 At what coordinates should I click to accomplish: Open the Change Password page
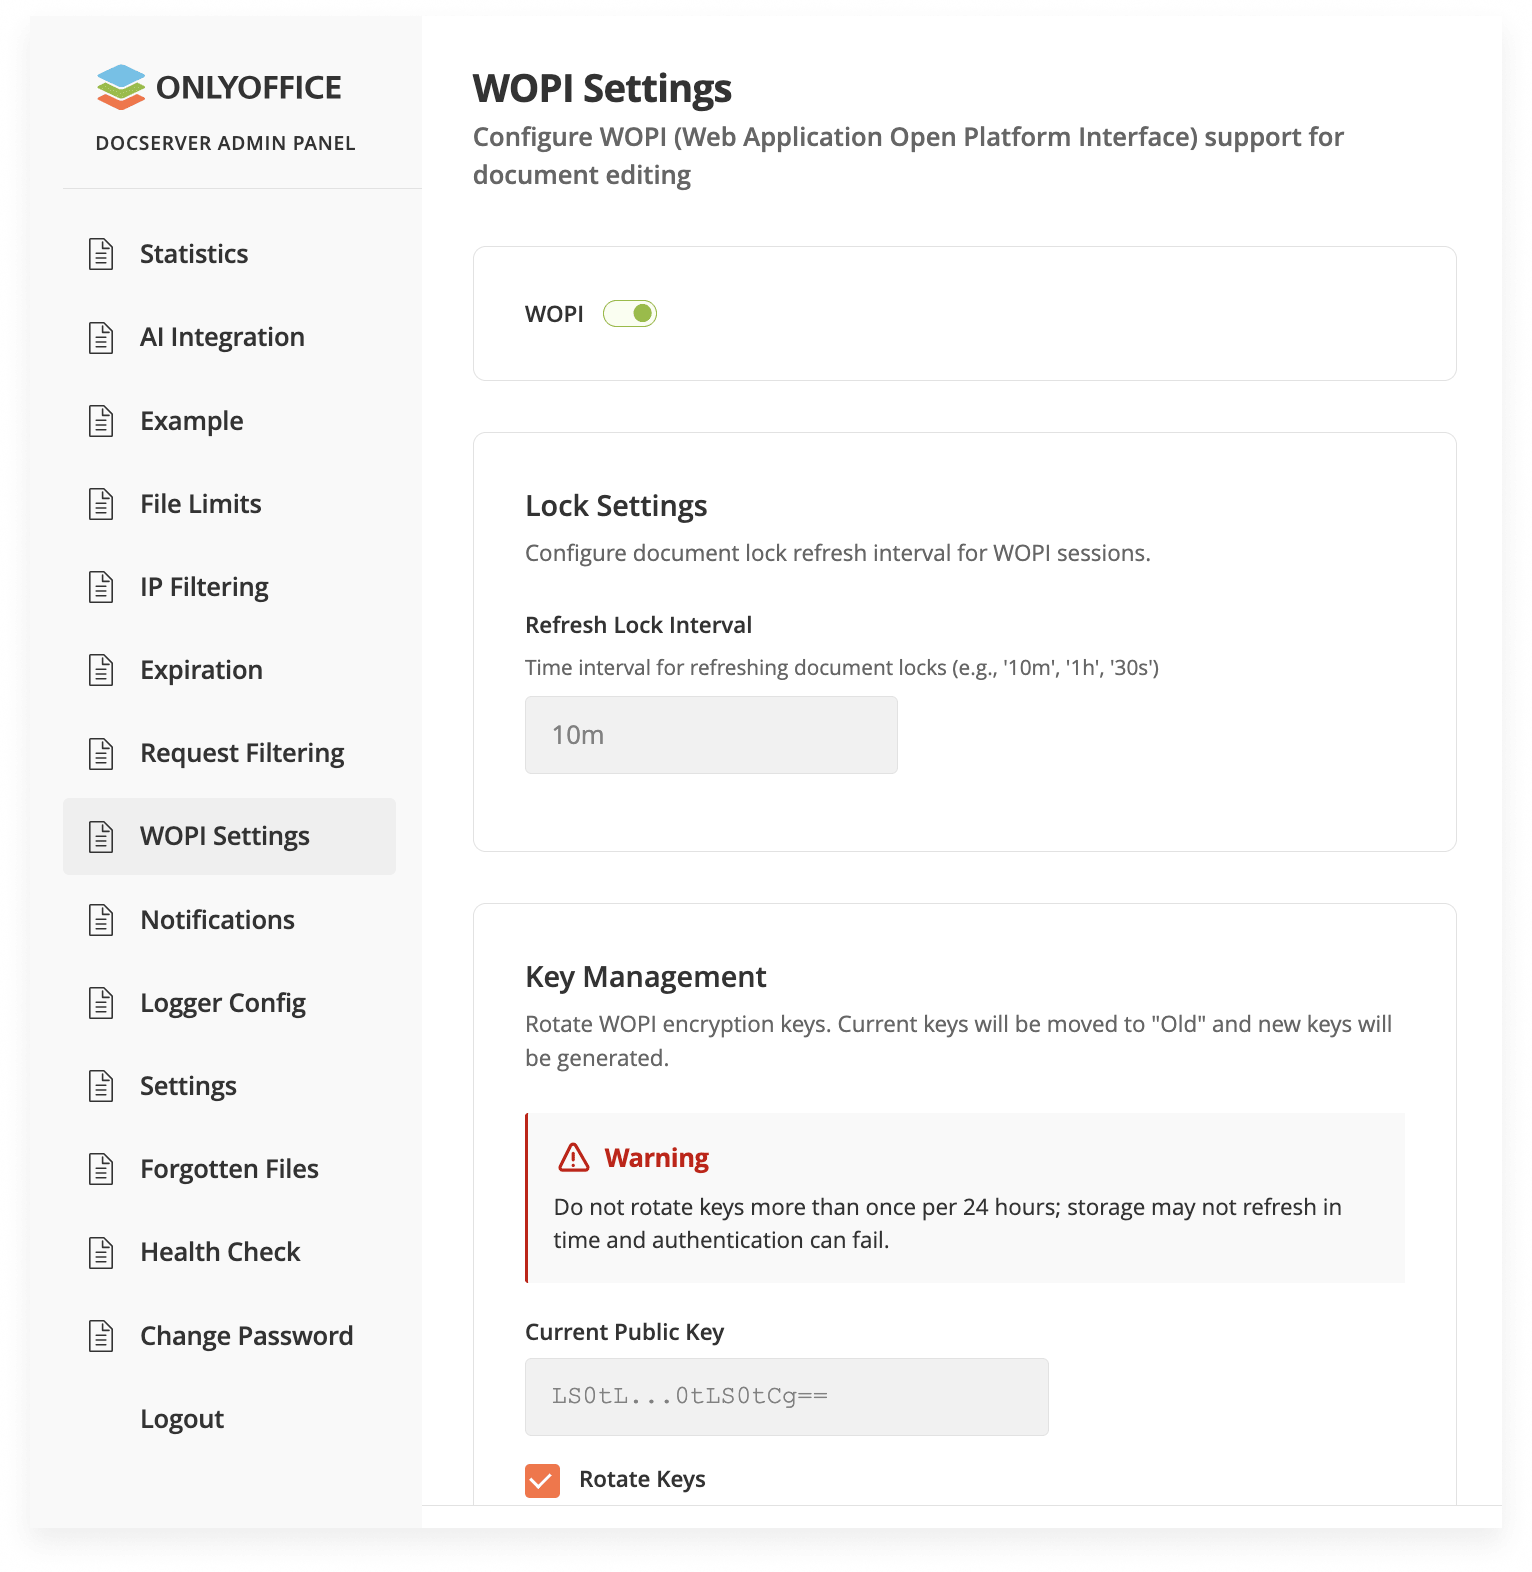tap(246, 1336)
